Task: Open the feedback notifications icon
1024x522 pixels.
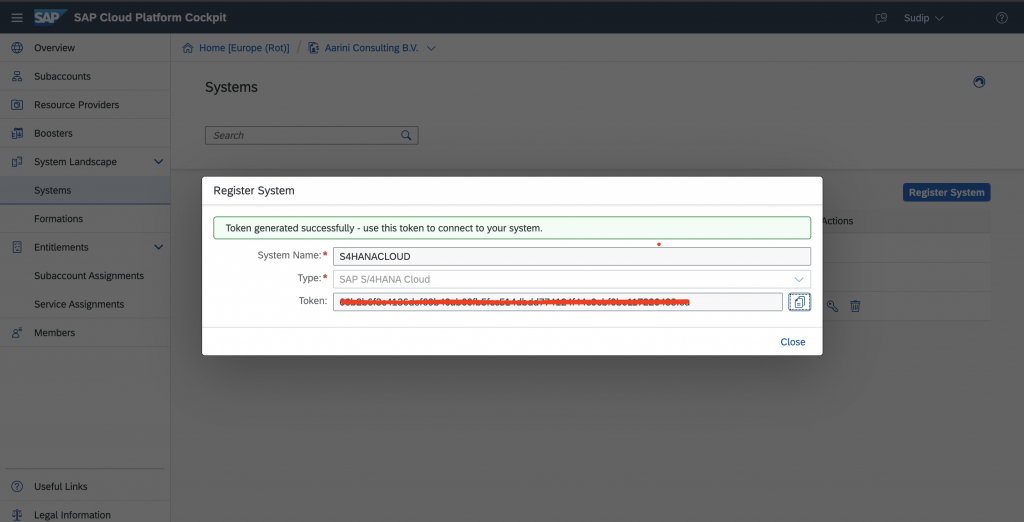Action: click(x=881, y=18)
